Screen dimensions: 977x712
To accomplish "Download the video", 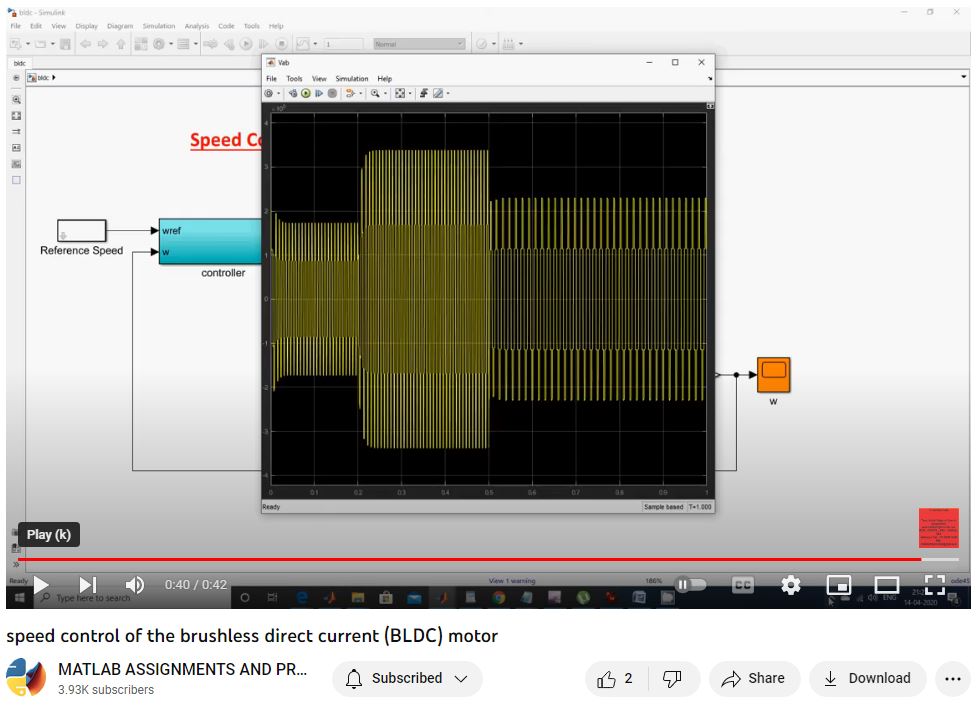I will [x=867, y=679].
